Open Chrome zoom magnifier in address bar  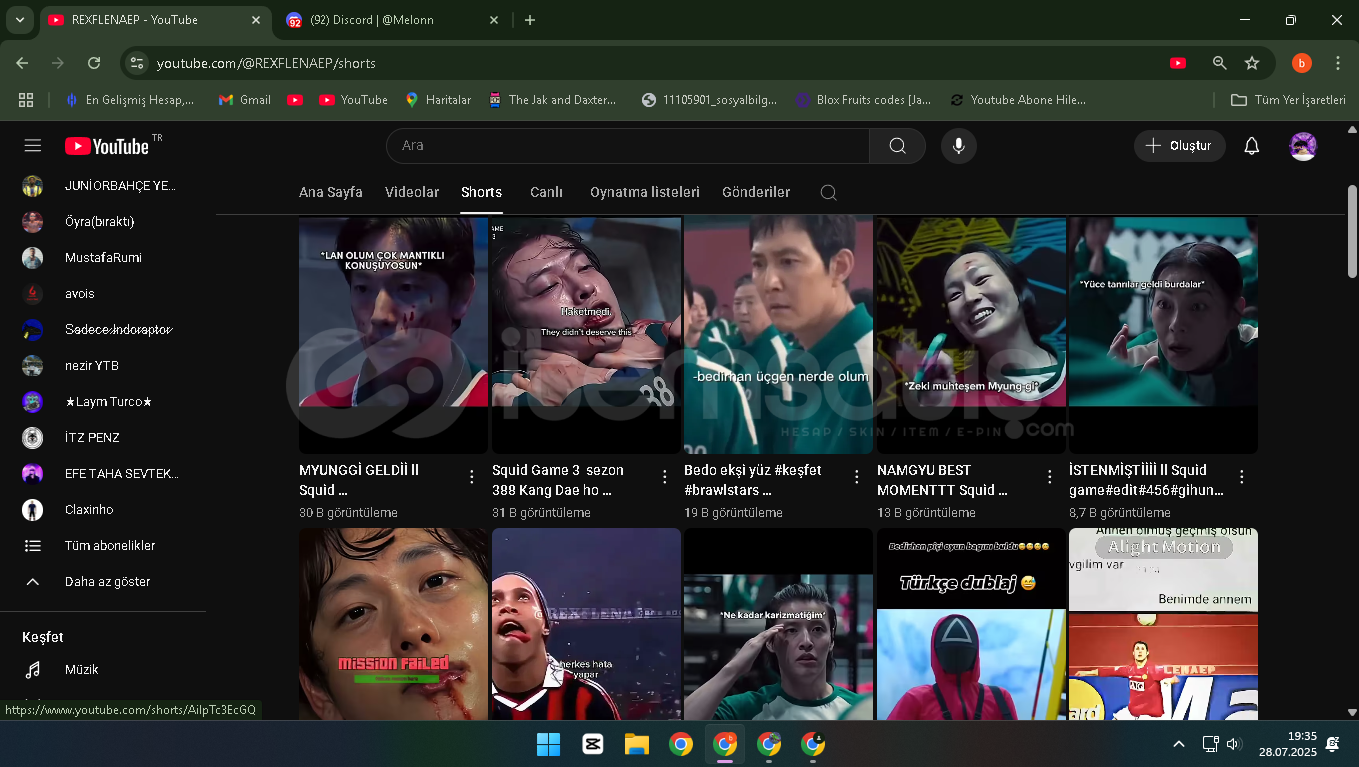(1219, 63)
